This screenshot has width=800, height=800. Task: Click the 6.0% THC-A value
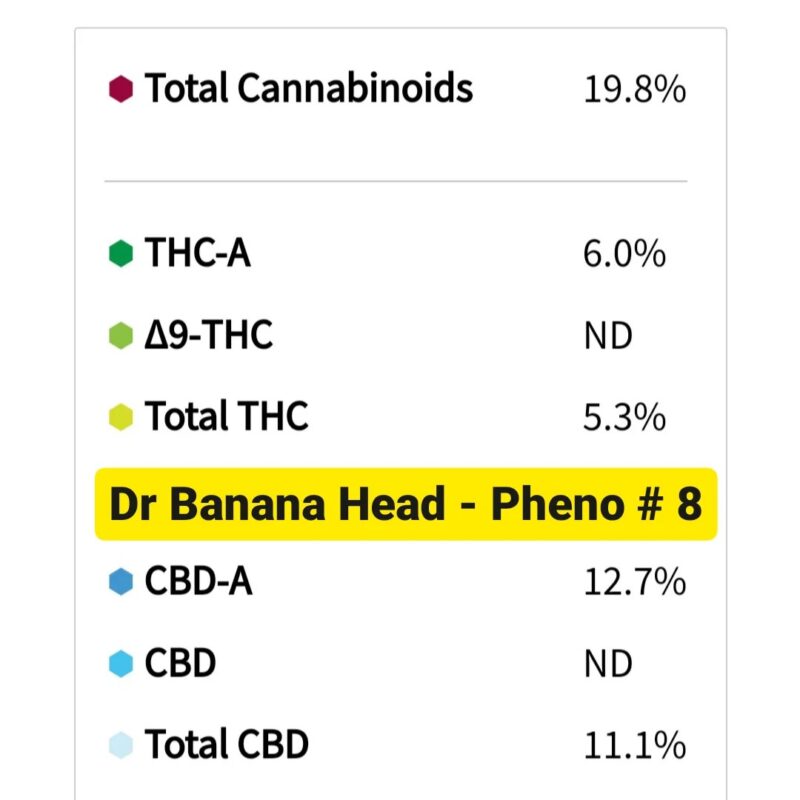coord(624,254)
